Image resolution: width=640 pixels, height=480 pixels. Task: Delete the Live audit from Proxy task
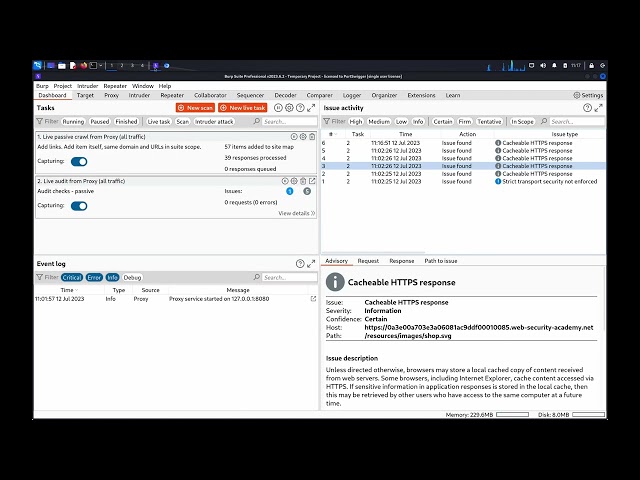click(x=303, y=181)
